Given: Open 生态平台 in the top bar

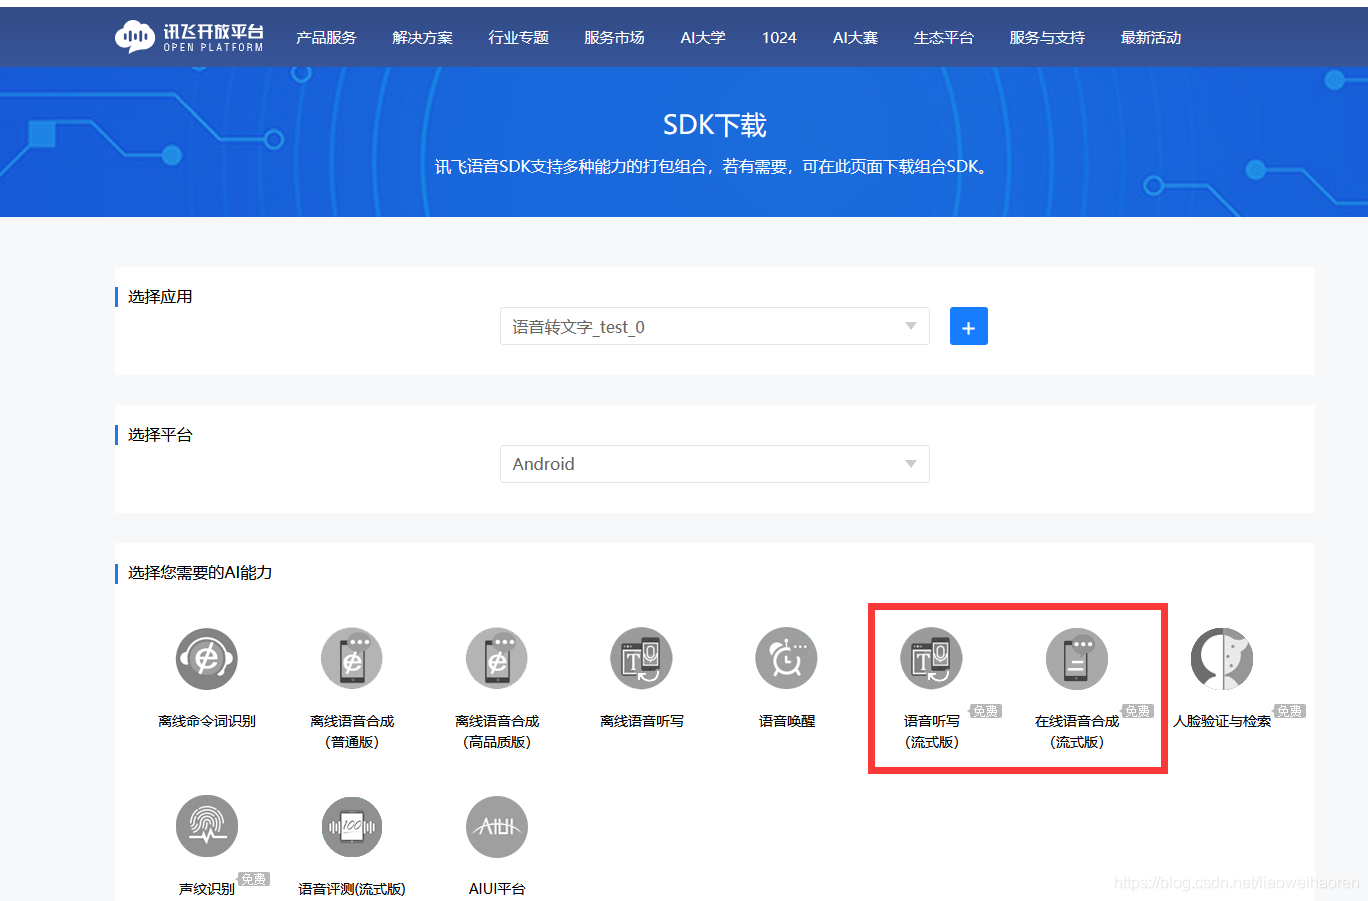Looking at the screenshot, I should coord(944,38).
